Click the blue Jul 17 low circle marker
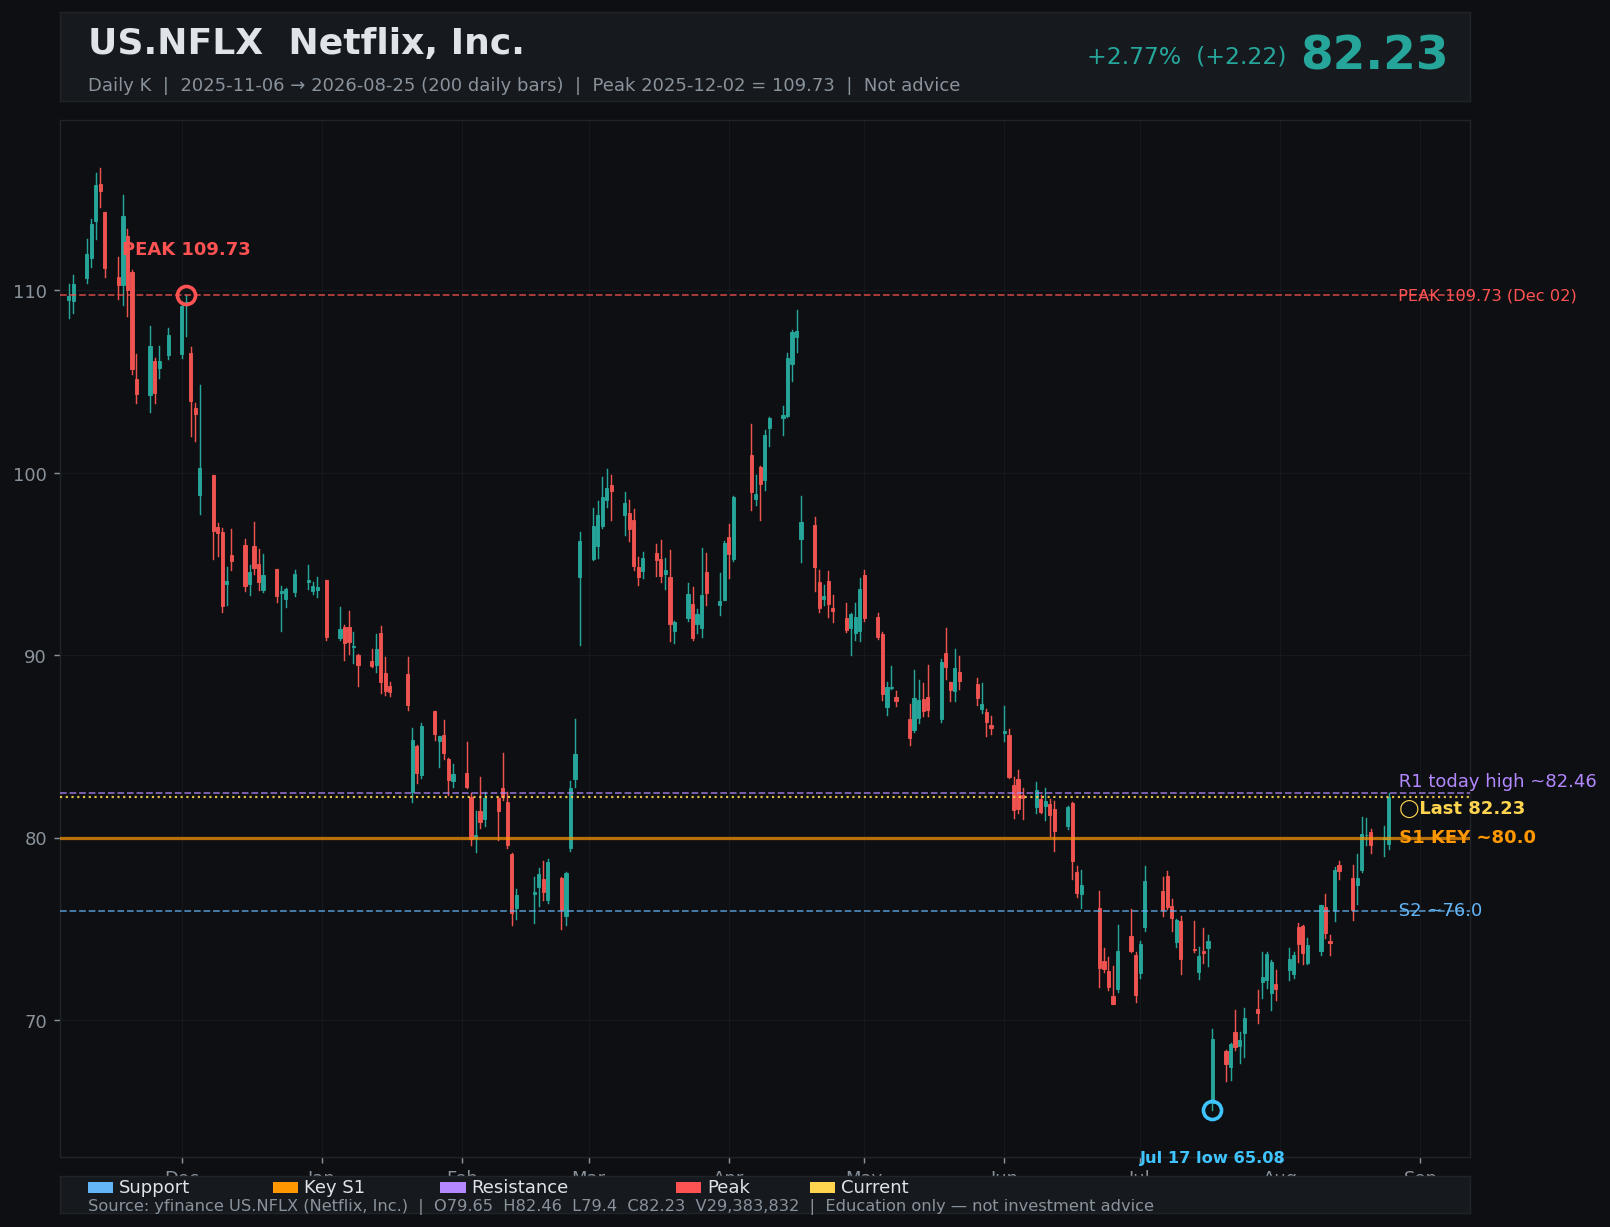Viewport: 1610px width, 1227px height. (1212, 1110)
